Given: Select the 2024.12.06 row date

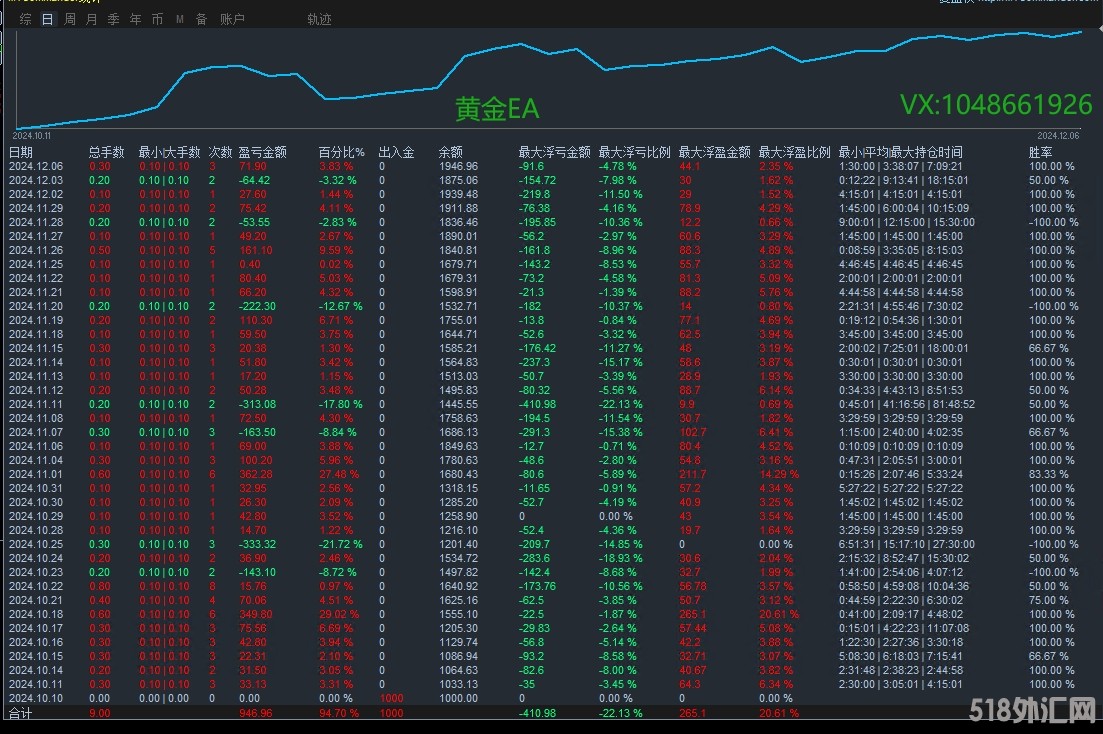Looking at the screenshot, I should pyautogui.click(x=35, y=166).
